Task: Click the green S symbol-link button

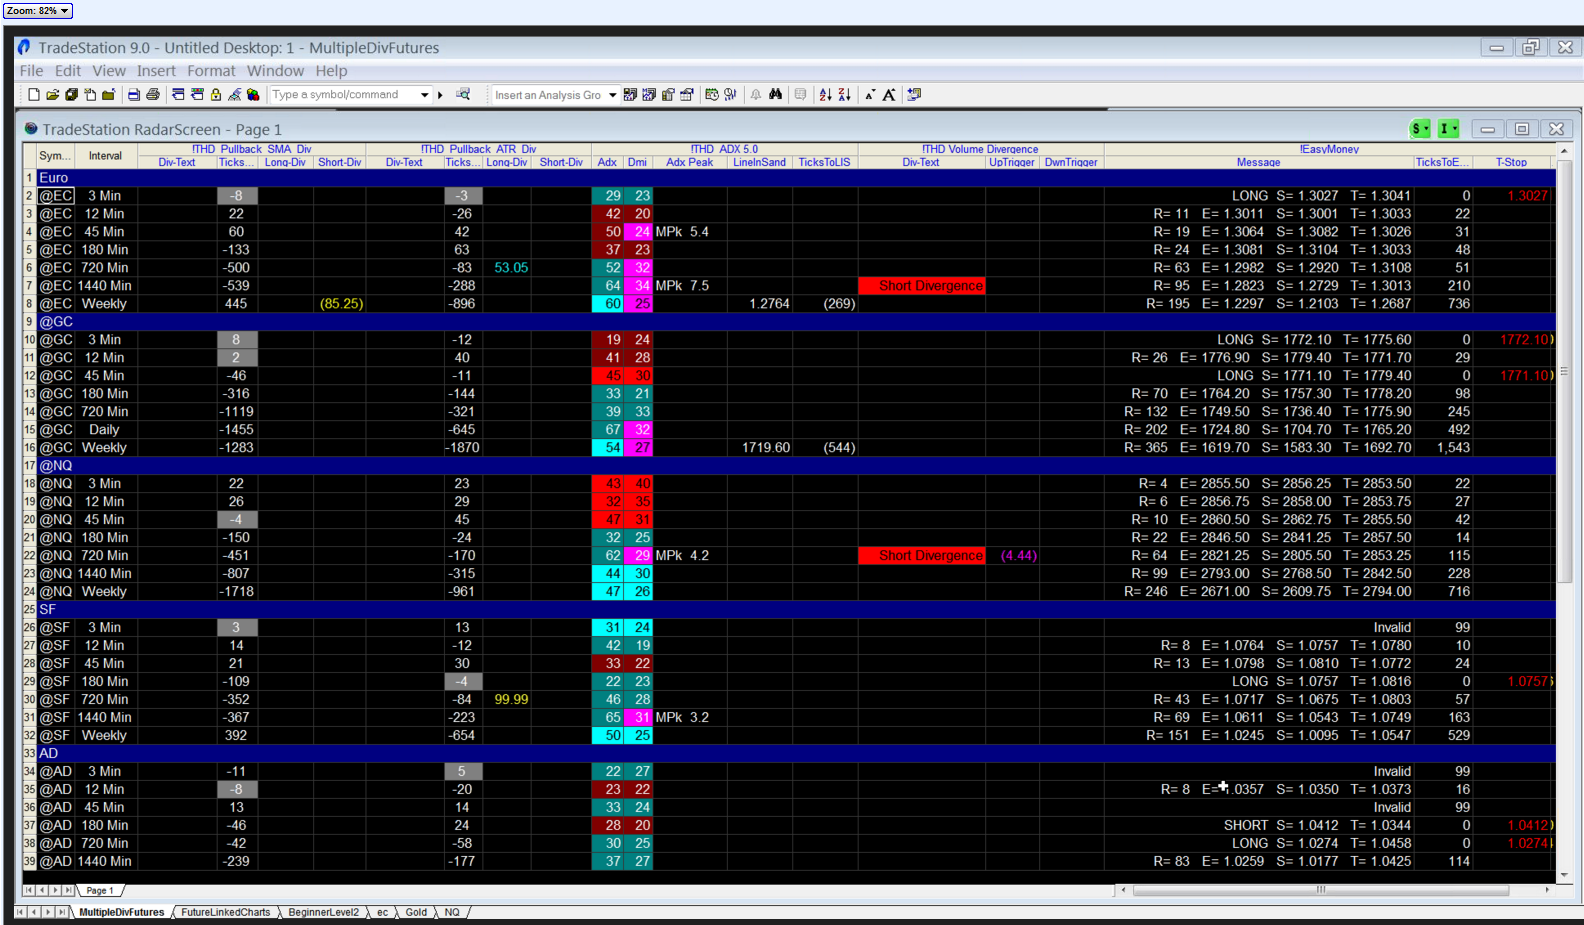Action: [1420, 129]
